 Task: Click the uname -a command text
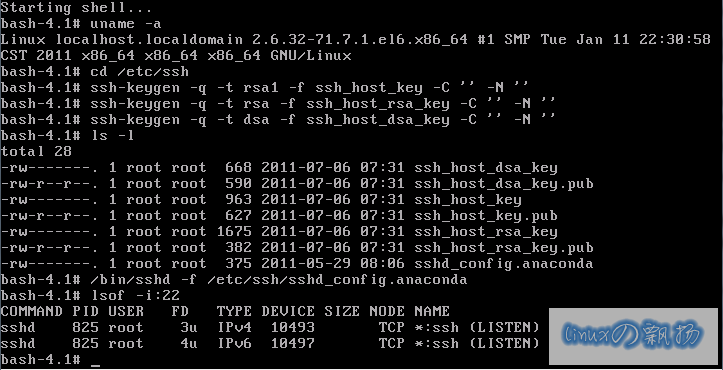pyautogui.click(x=125, y=24)
